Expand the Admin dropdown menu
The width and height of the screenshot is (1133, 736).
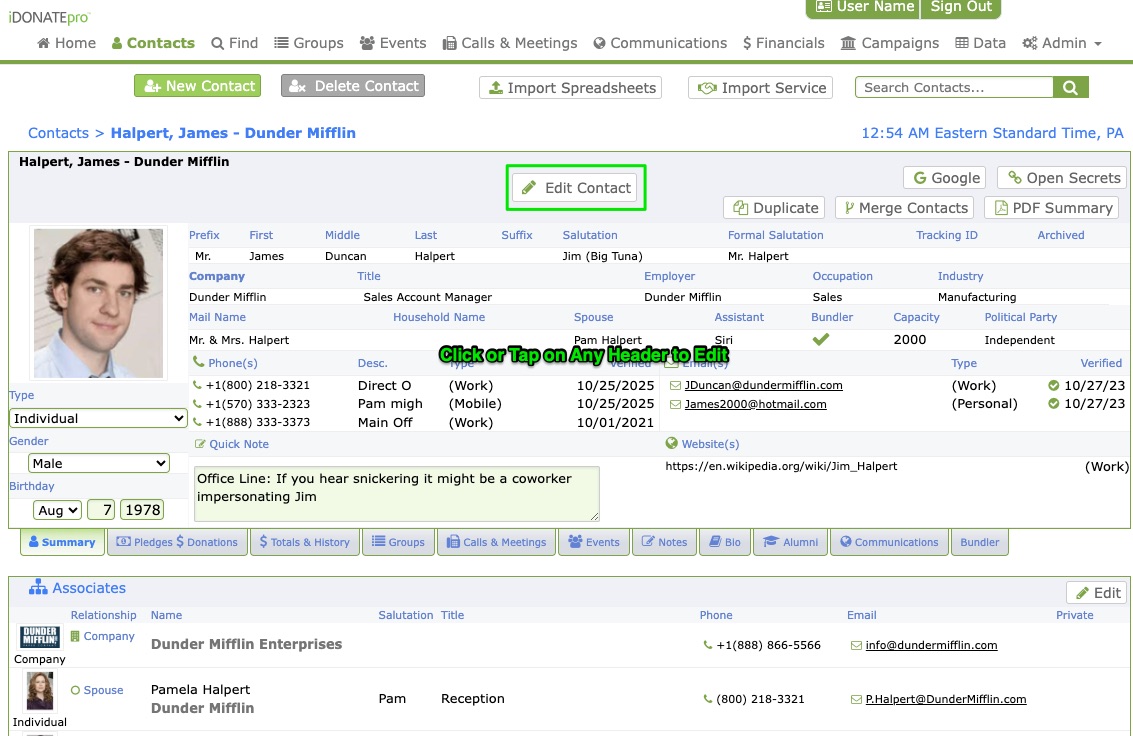1062,43
